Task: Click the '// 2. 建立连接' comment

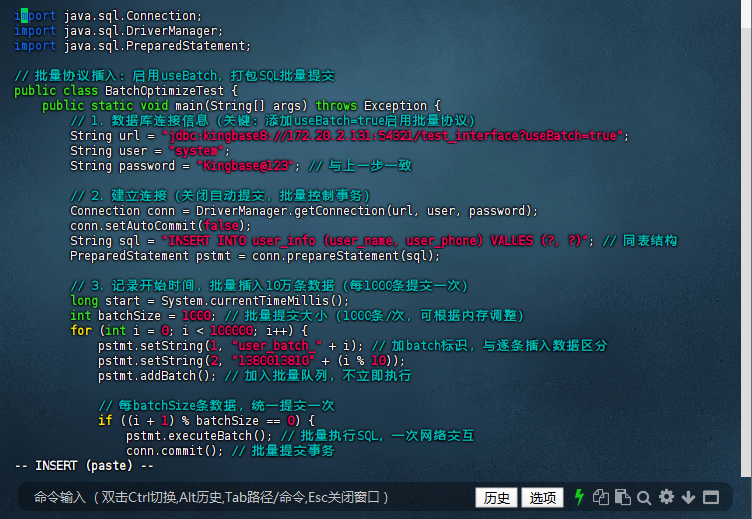Action: [x=220, y=196]
